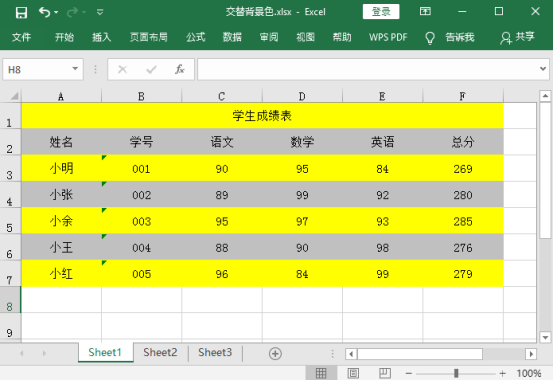Image resolution: width=554 pixels, height=380 pixels.
Task: Switch to Sheet2 tab
Action: point(160,352)
